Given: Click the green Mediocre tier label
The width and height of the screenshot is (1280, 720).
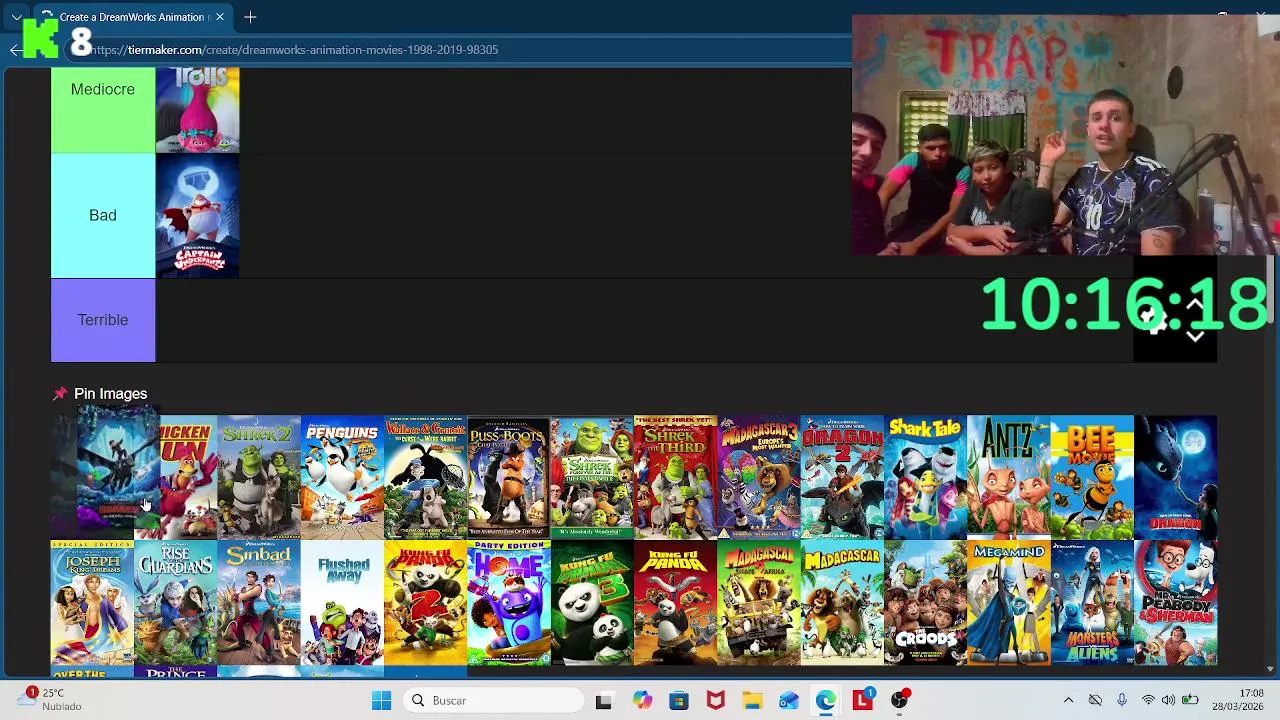Looking at the screenshot, I should point(103,109).
